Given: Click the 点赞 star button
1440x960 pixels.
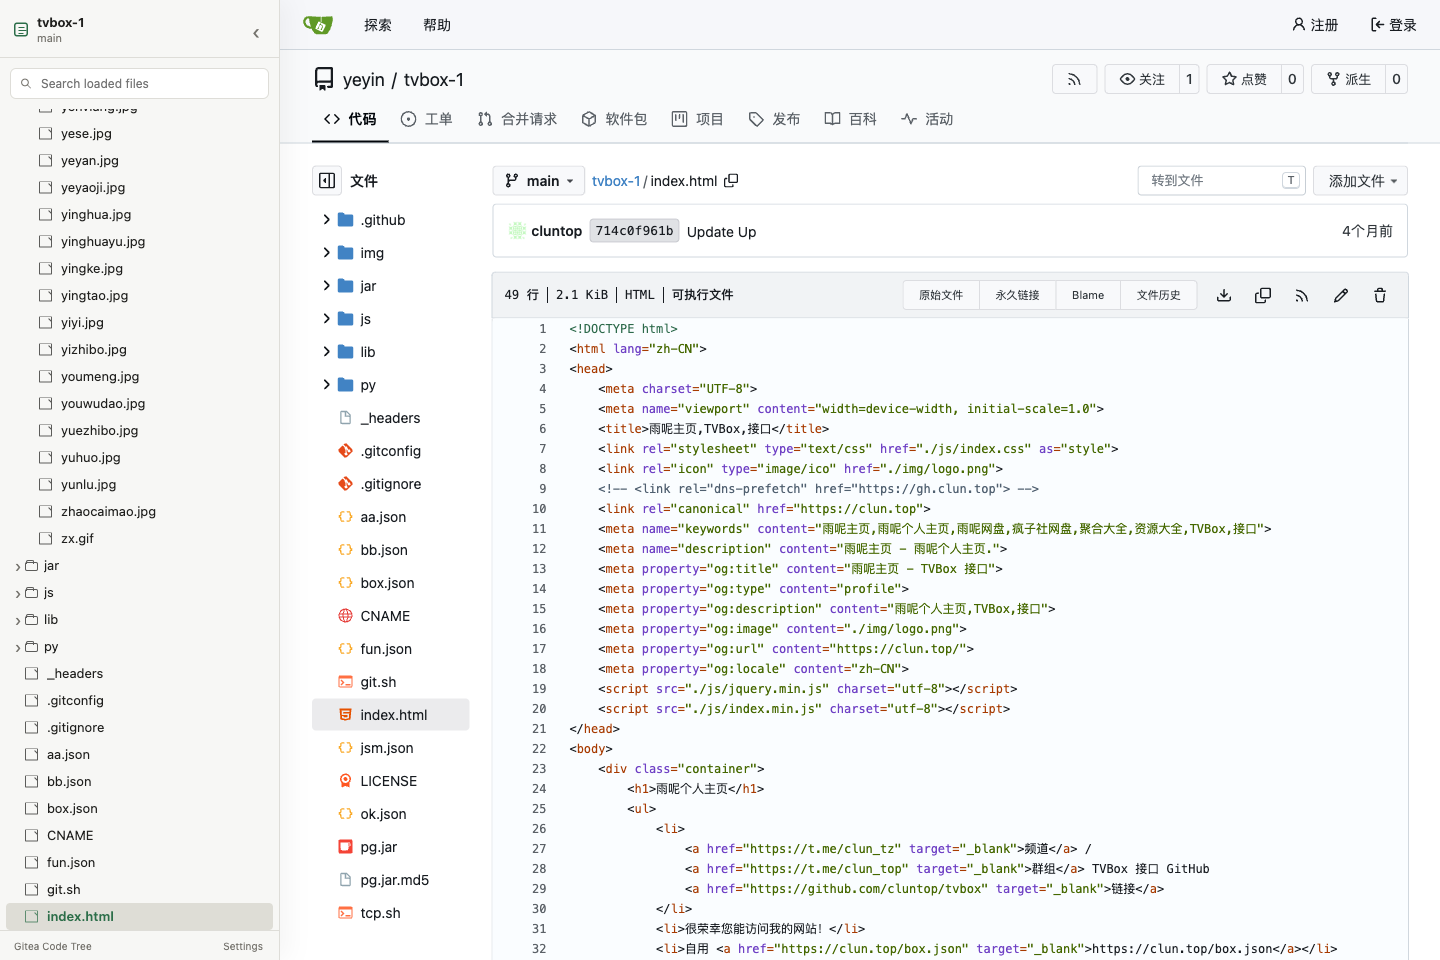Looking at the screenshot, I should (1244, 79).
